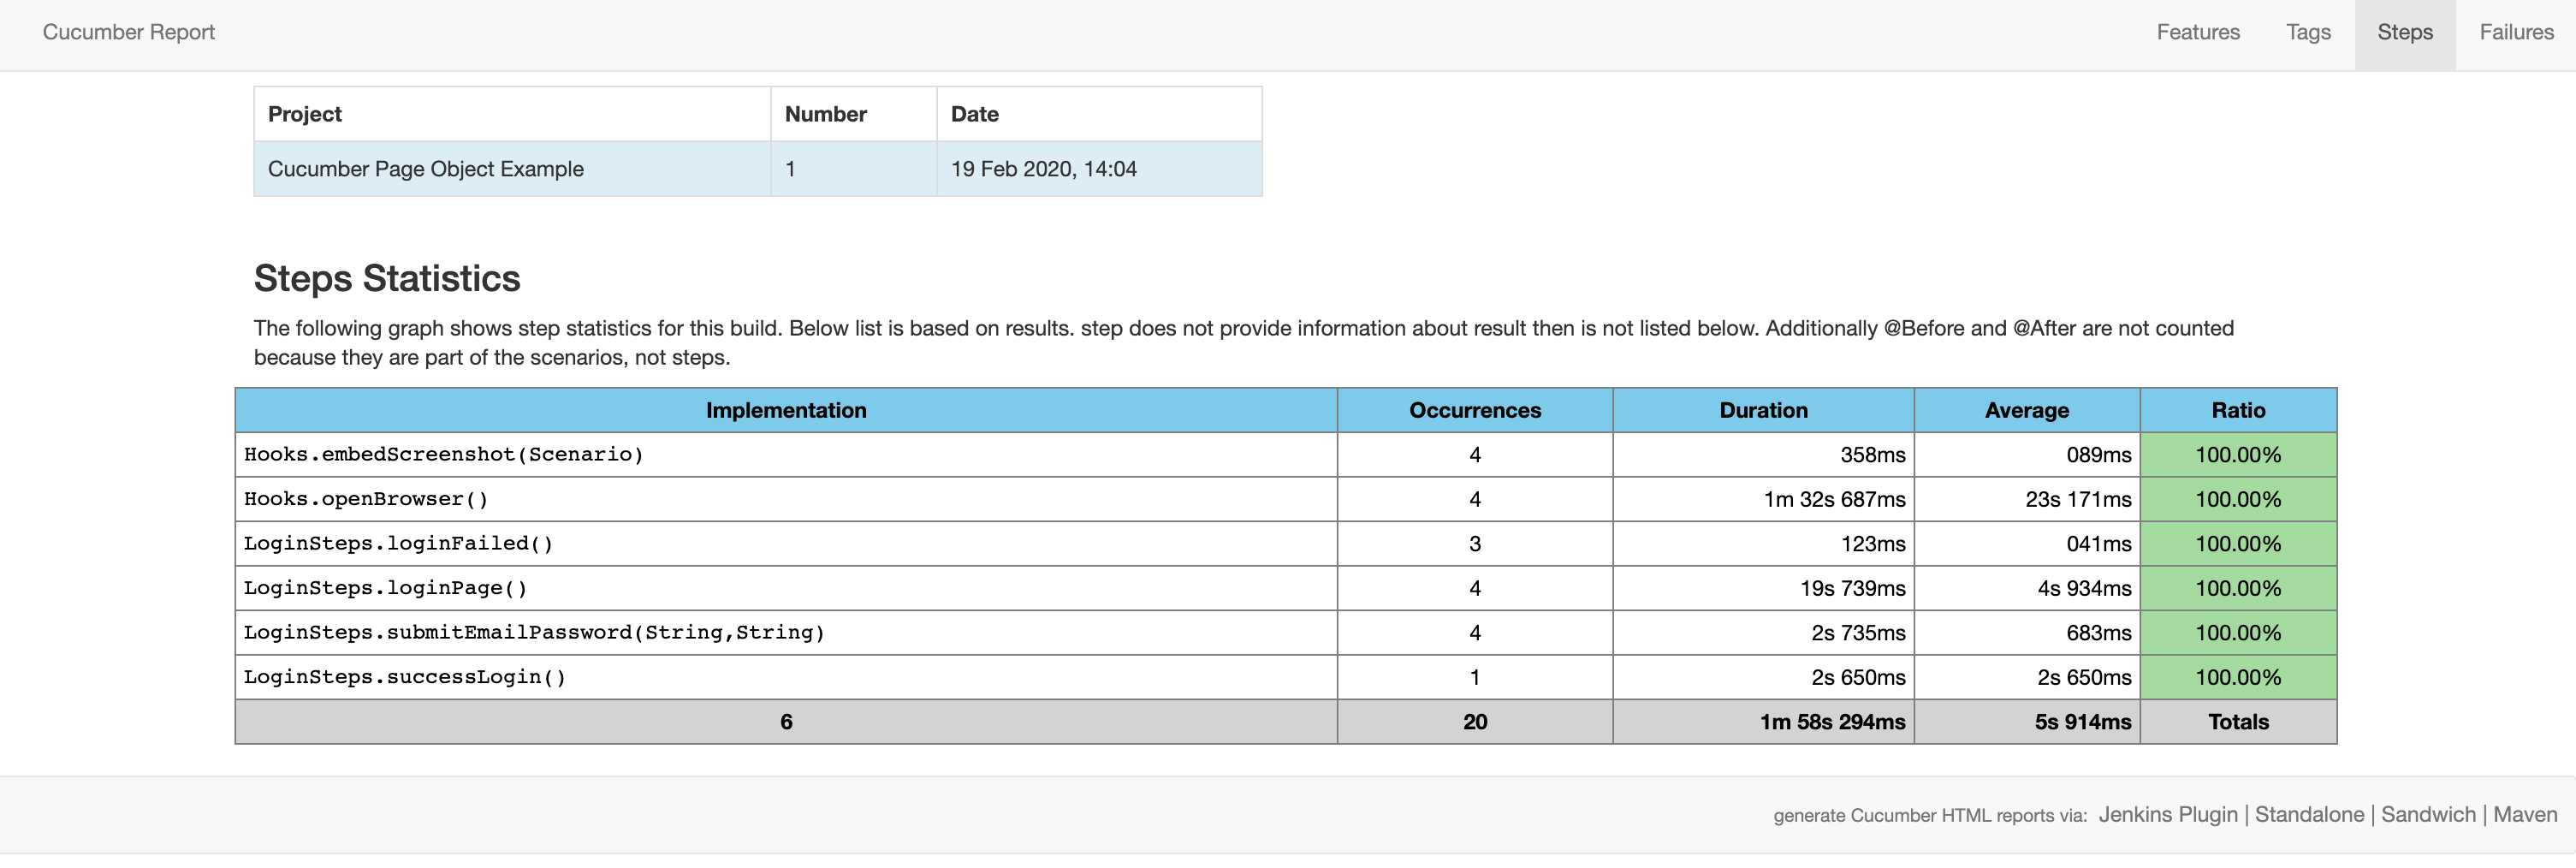This screenshot has height=868, width=2576.
Task: Sort by the Average column header
Action: [2027, 410]
